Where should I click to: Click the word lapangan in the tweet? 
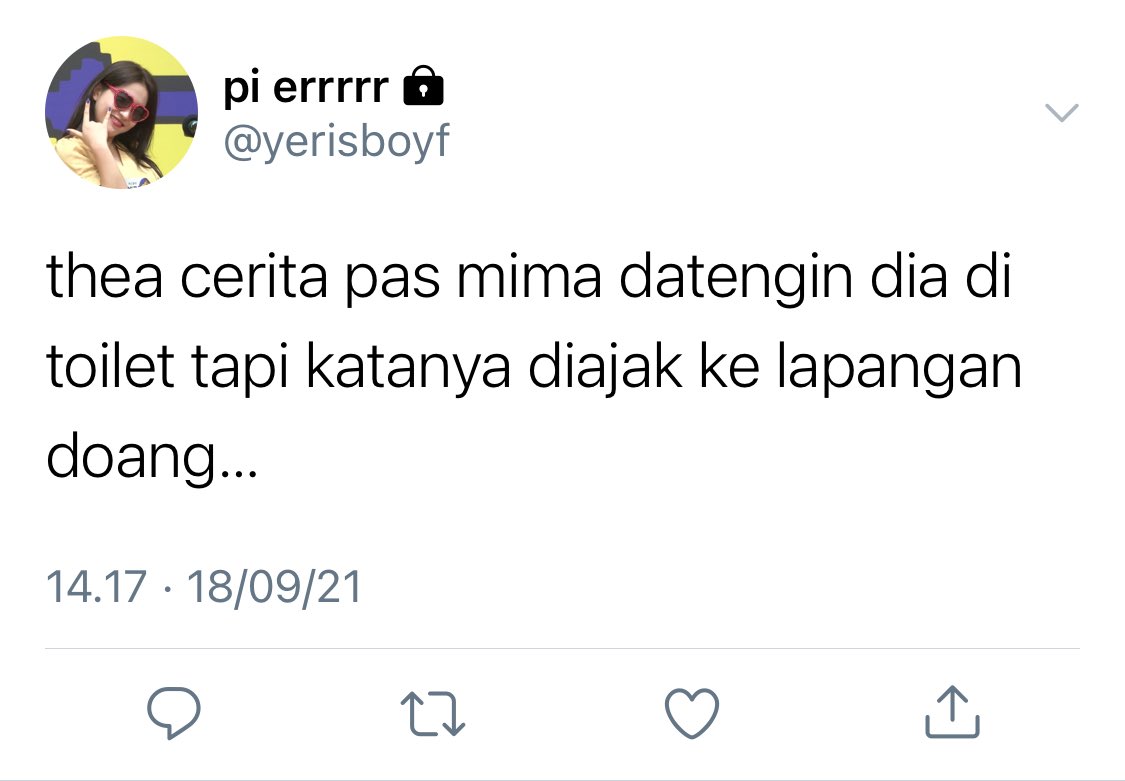click(x=900, y=370)
